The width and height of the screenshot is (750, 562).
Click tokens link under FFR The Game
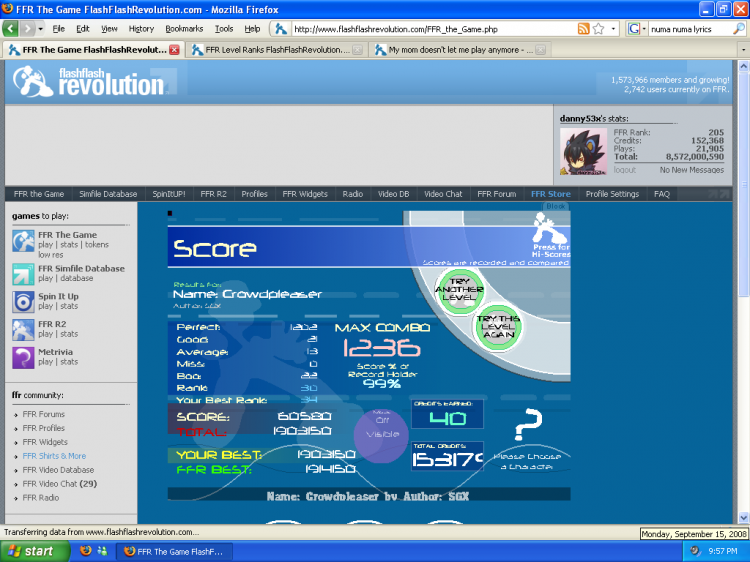pyautogui.click(x=97, y=244)
